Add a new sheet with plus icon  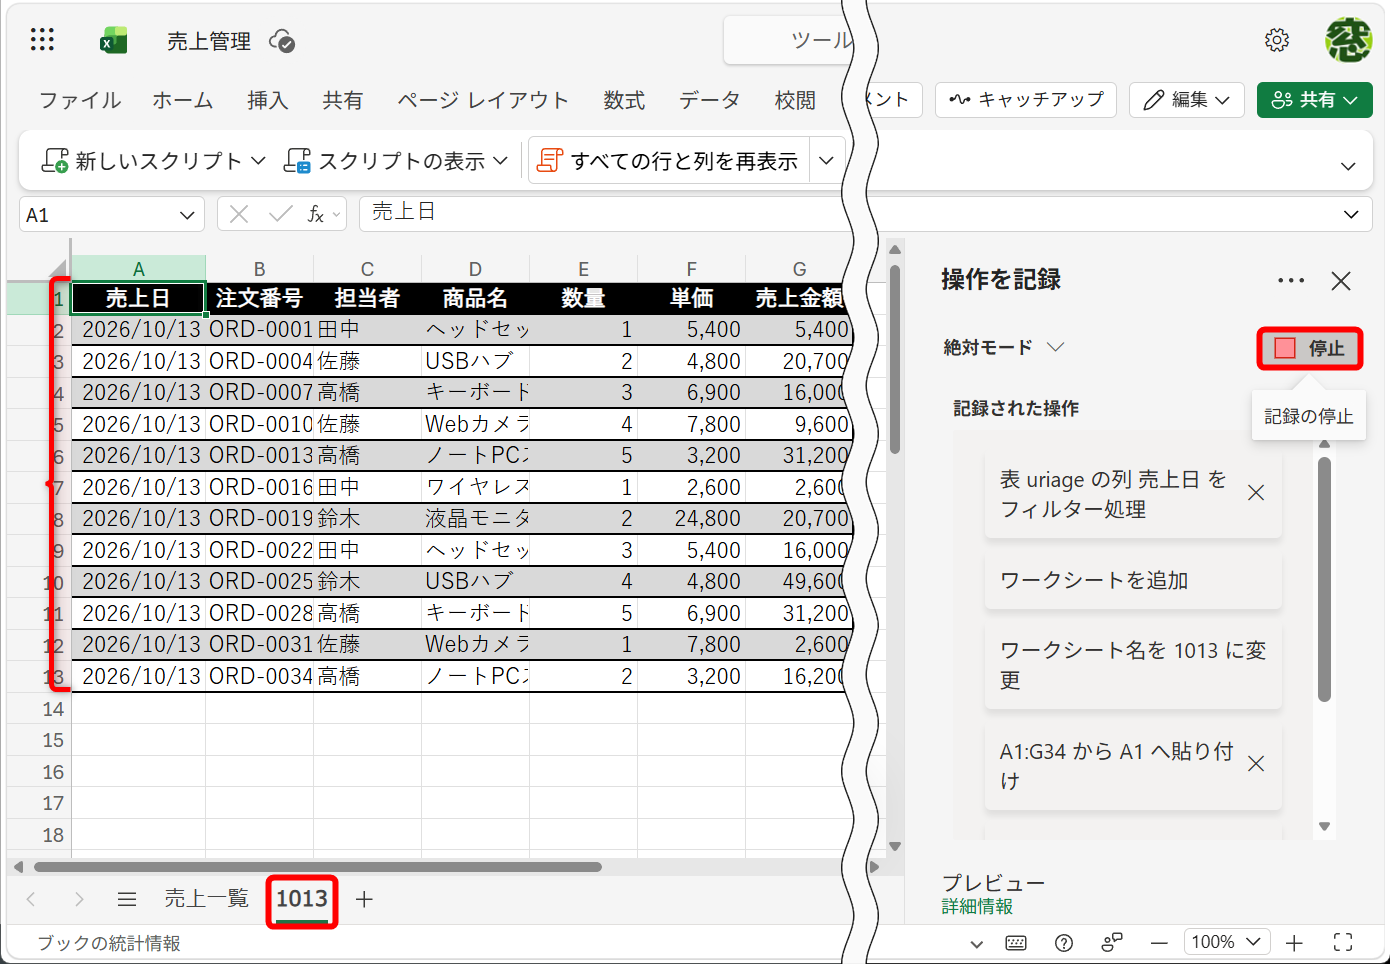(x=364, y=899)
